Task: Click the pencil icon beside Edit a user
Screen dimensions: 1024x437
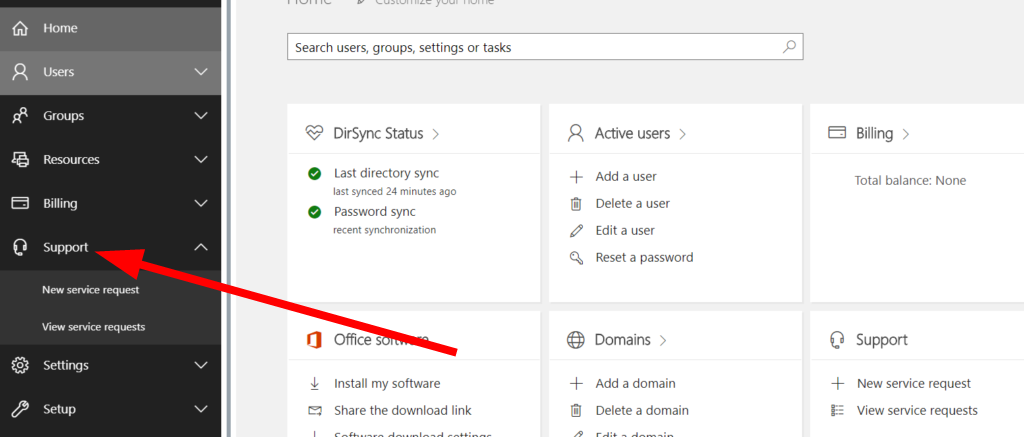Action: click(576, 231)
